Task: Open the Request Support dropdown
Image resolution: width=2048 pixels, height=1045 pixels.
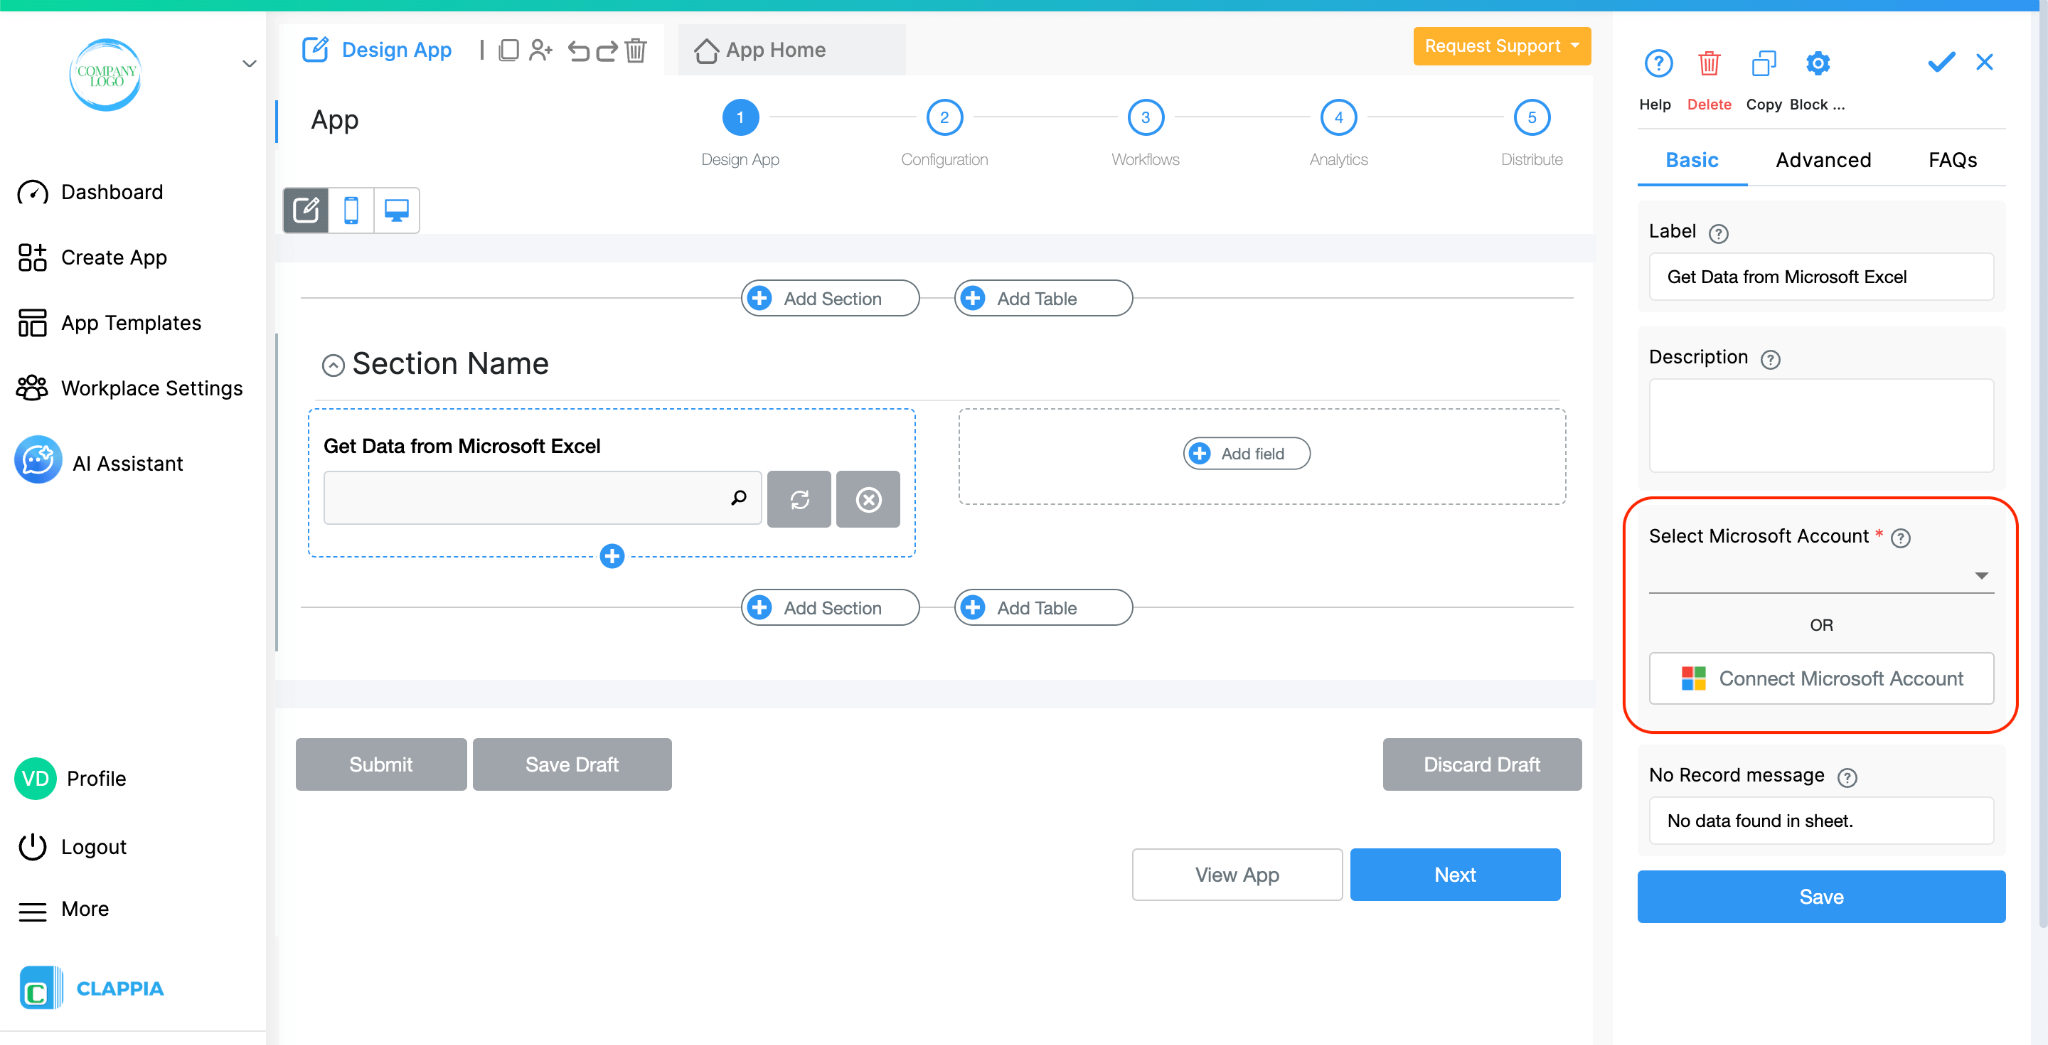Action: pyautogui.click(x=1502, y=46)
